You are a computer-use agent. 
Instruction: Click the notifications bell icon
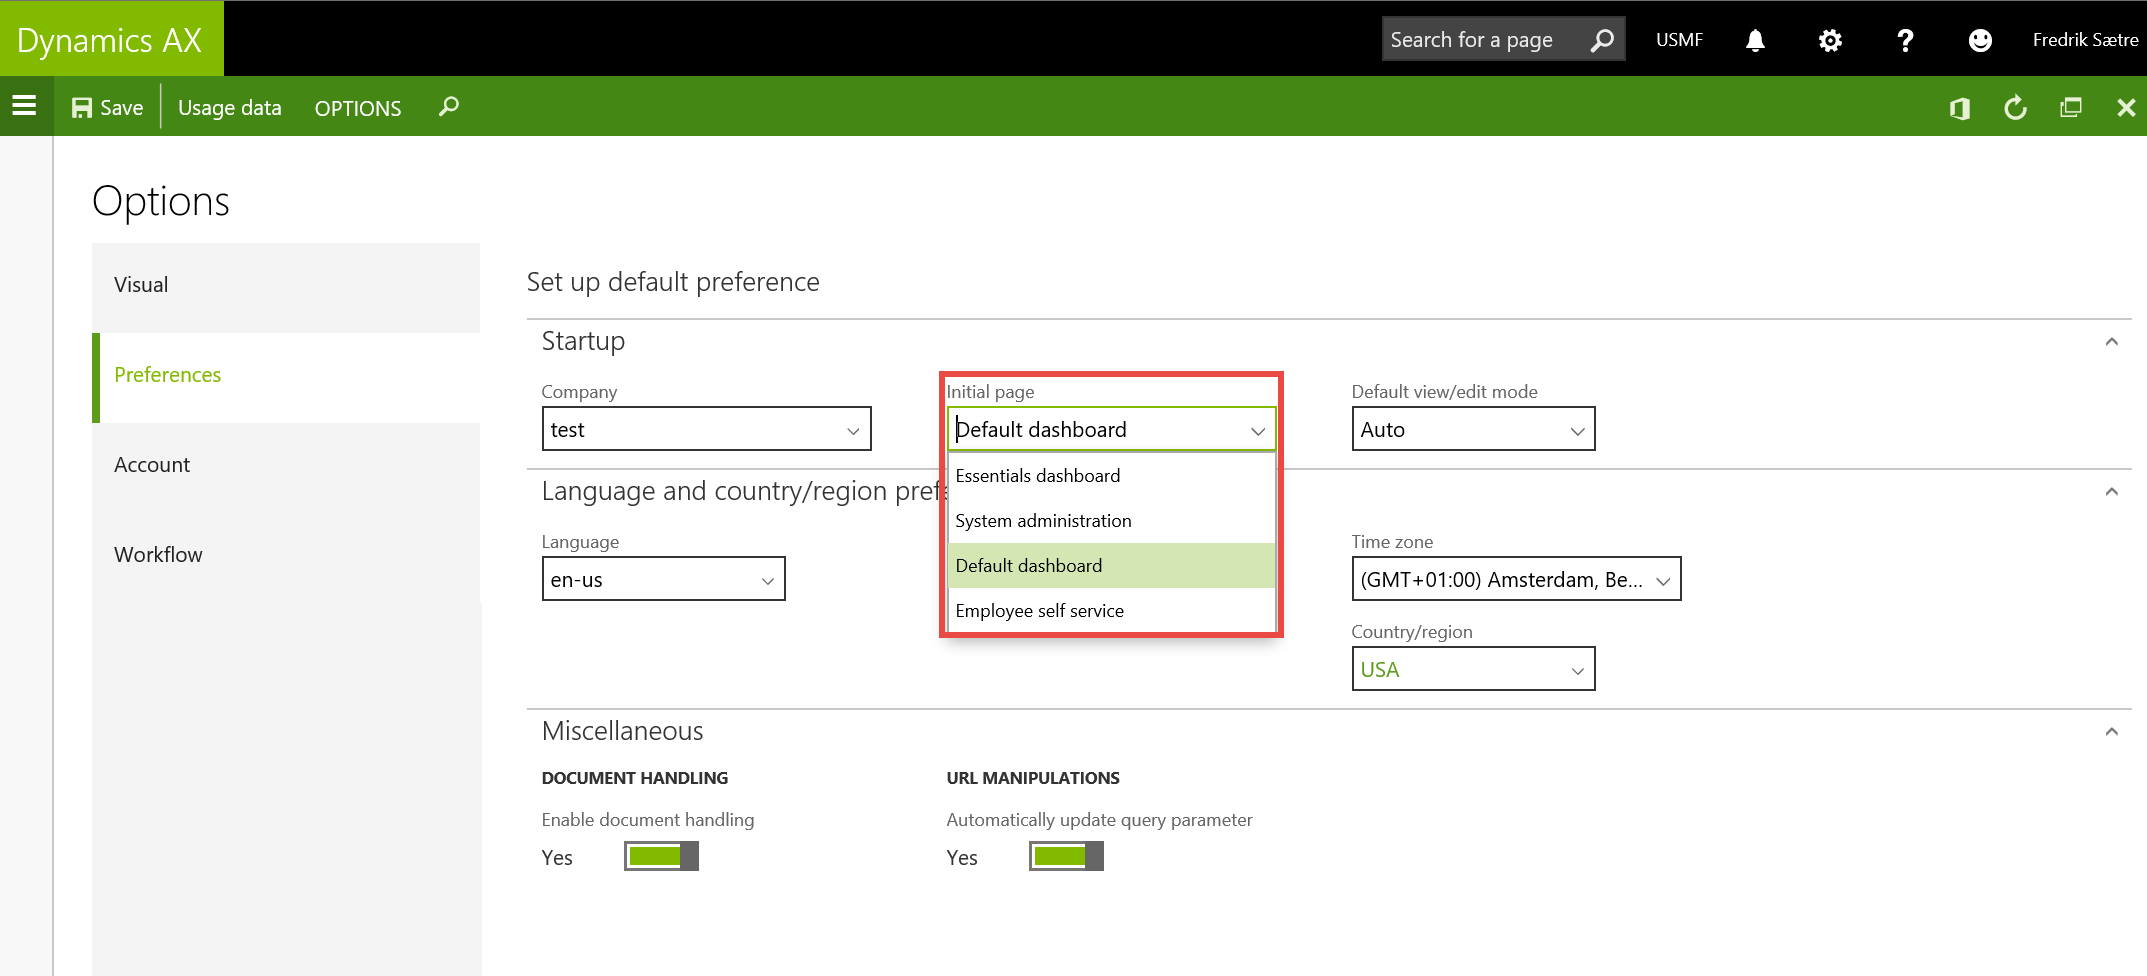pyautogui.click(x=1755, y=40)
